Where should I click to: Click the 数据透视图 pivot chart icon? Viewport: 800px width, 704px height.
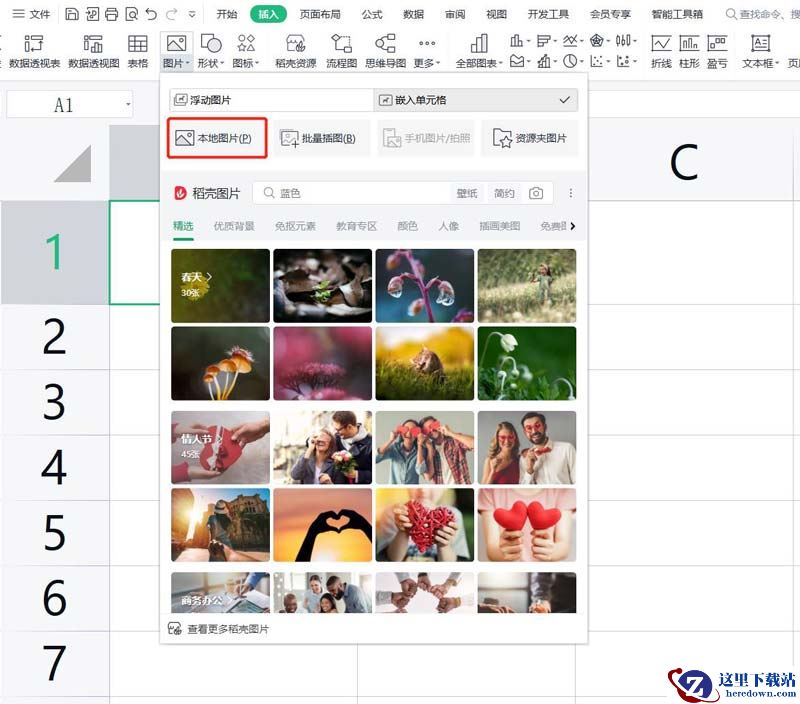pos(93,51)
